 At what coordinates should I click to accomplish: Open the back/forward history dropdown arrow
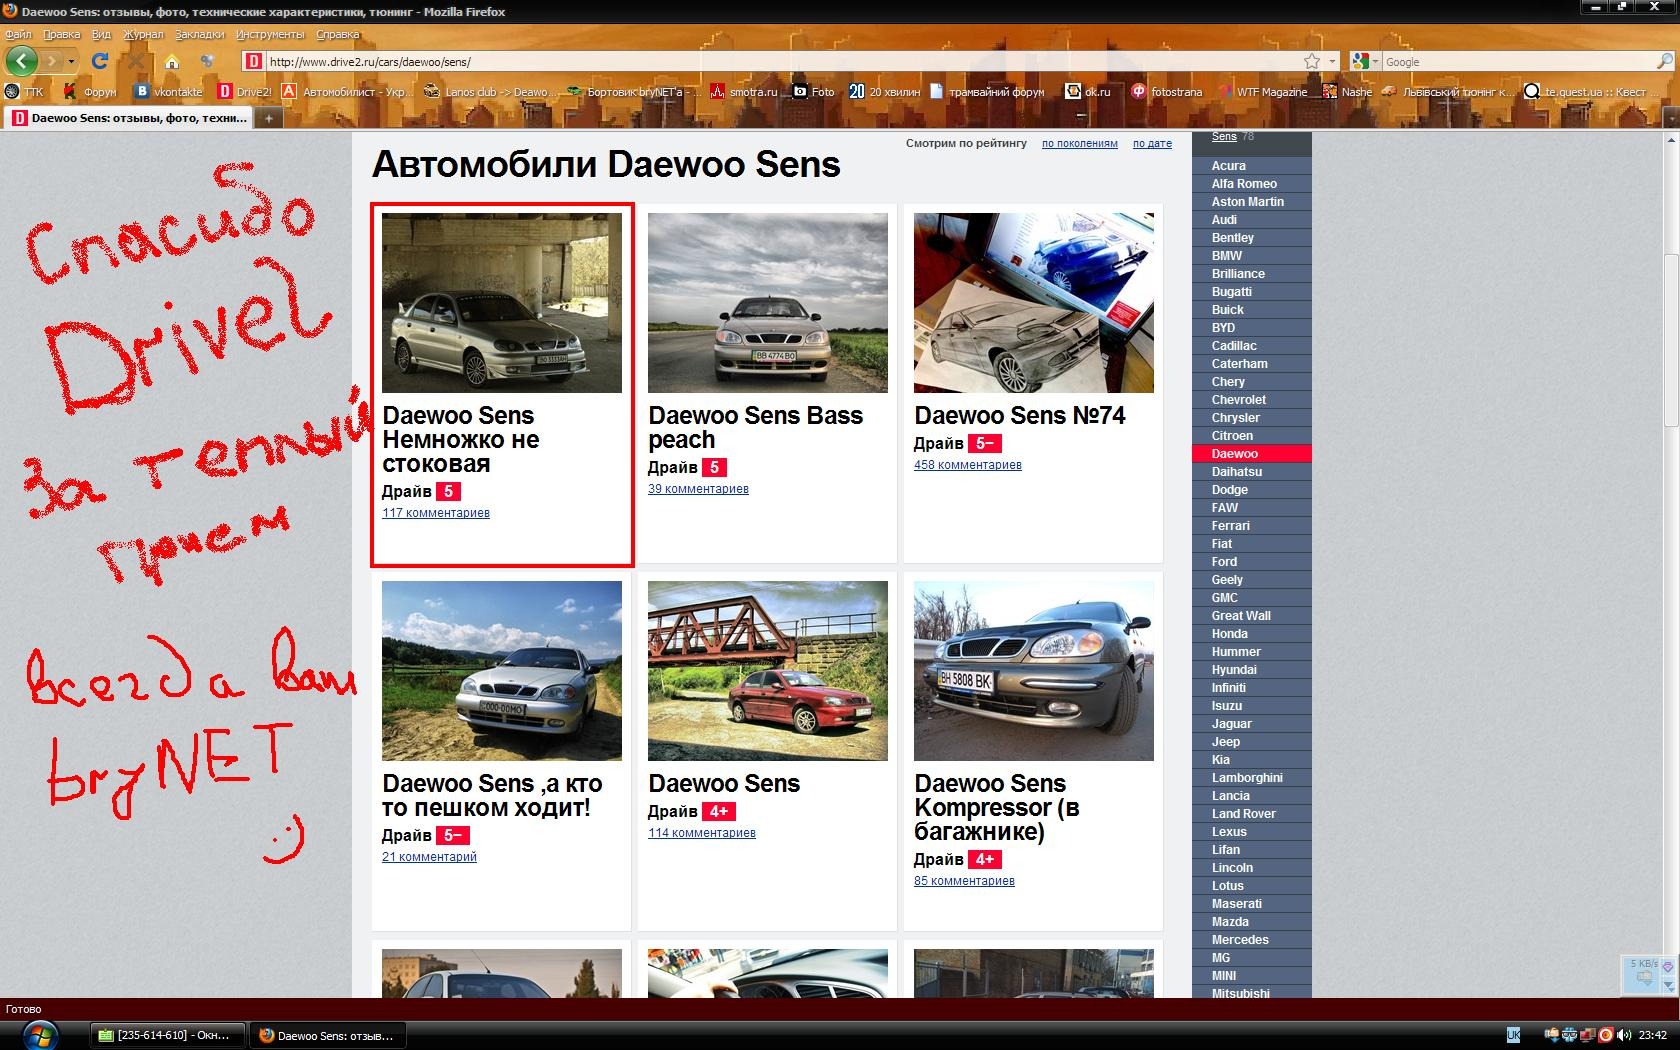point(71,61)
